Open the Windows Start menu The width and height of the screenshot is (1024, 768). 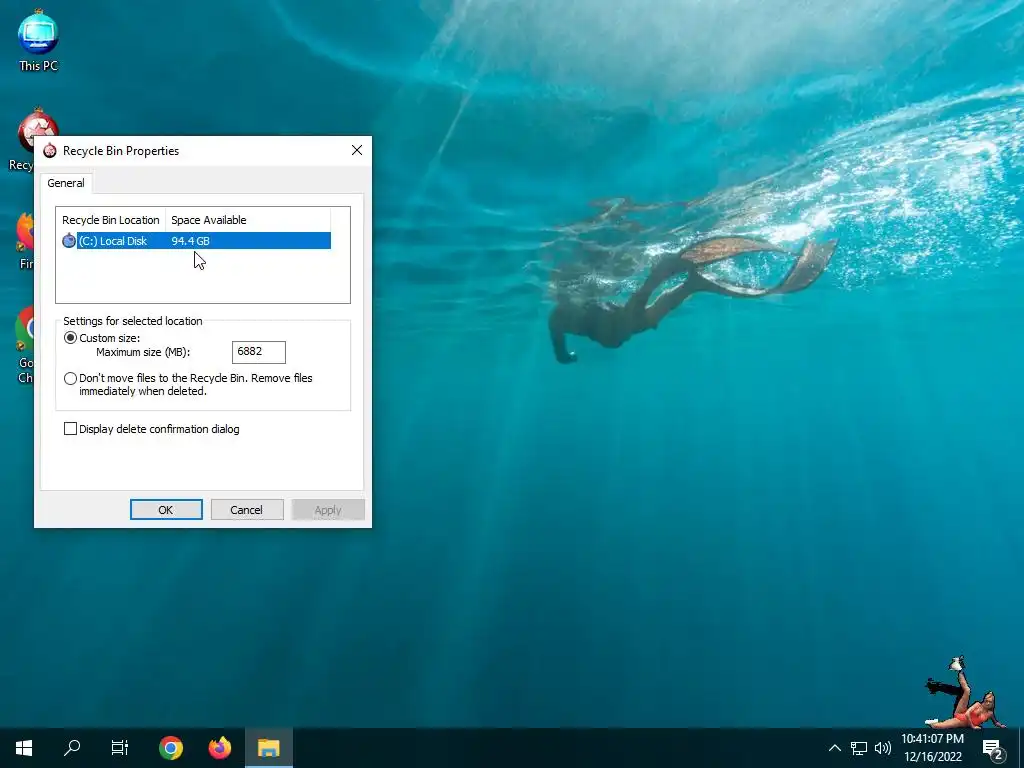click(24, 748)
